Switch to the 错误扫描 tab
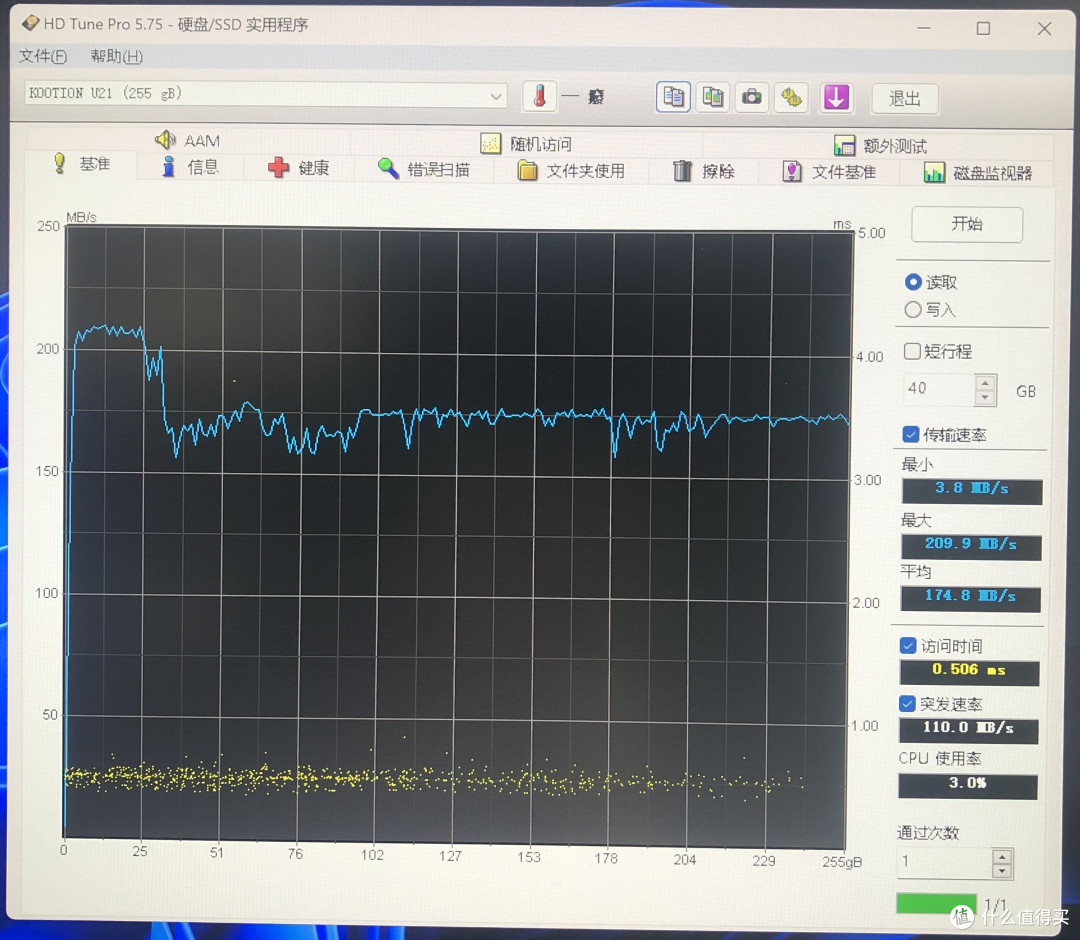 (424, 169)
